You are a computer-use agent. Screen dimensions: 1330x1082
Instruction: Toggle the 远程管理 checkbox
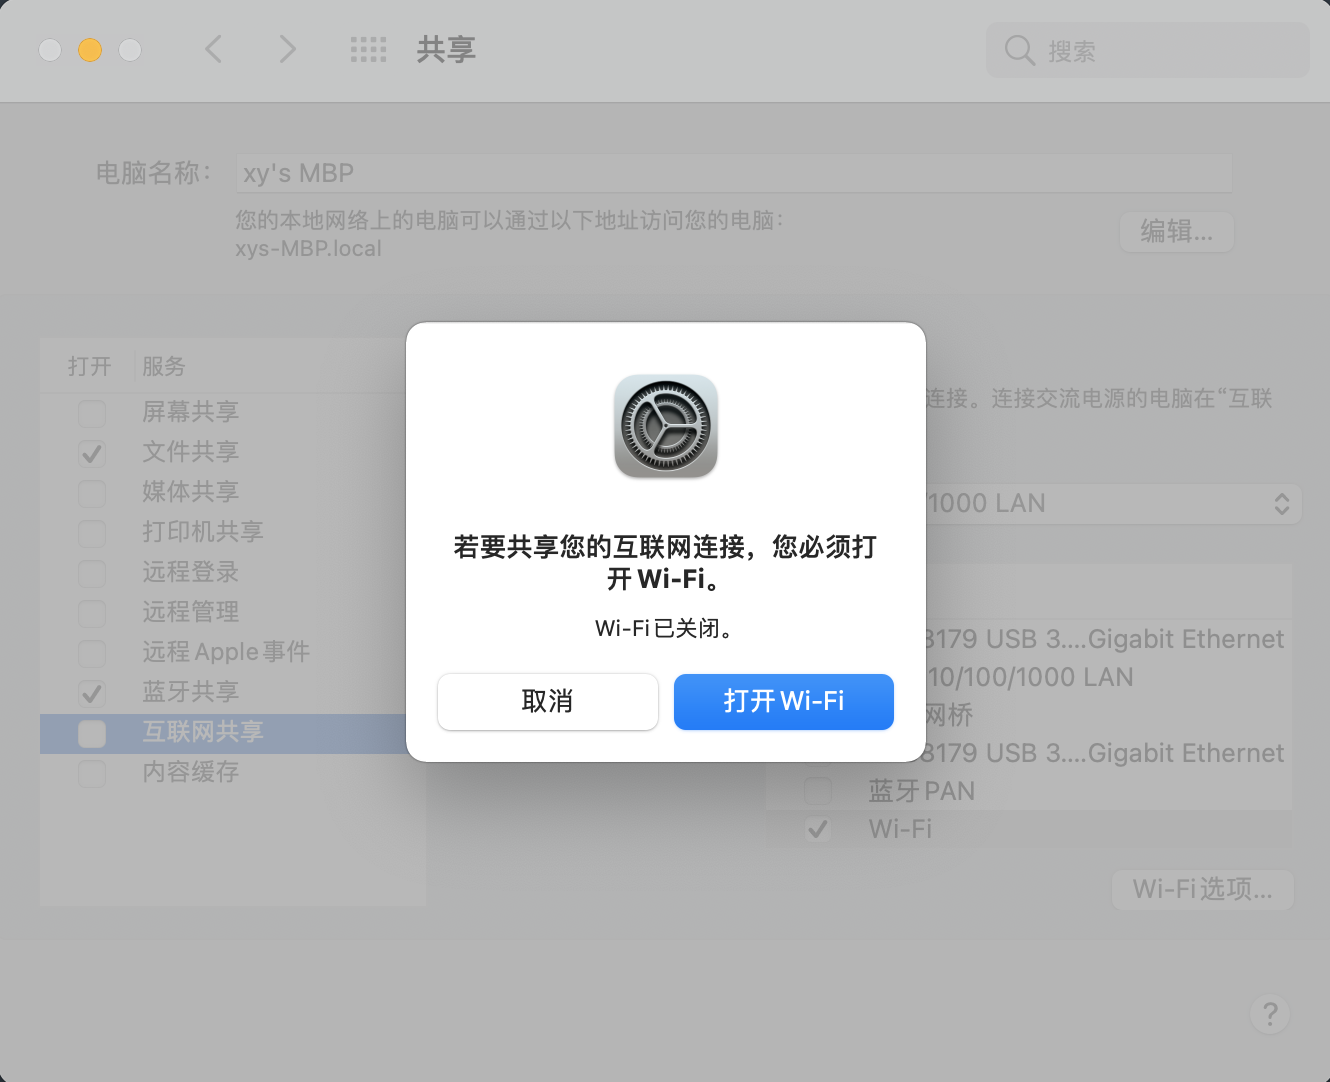coord(92,613)
